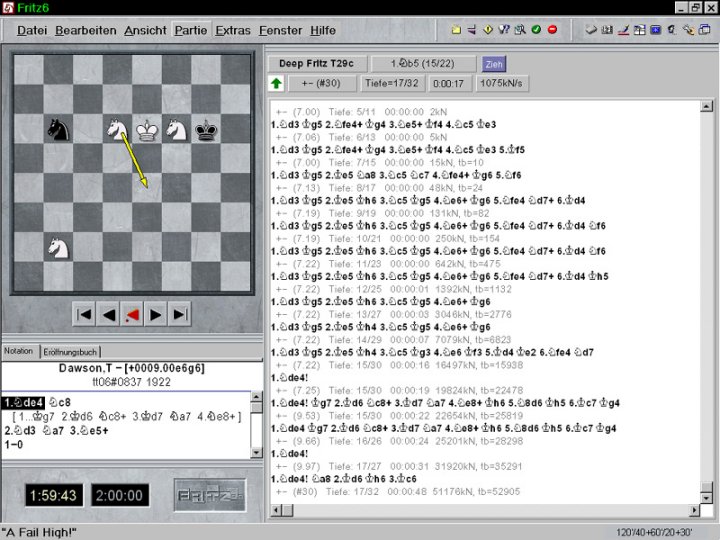Click the white knight on f6
720x540 pixels.
[176, 129]
